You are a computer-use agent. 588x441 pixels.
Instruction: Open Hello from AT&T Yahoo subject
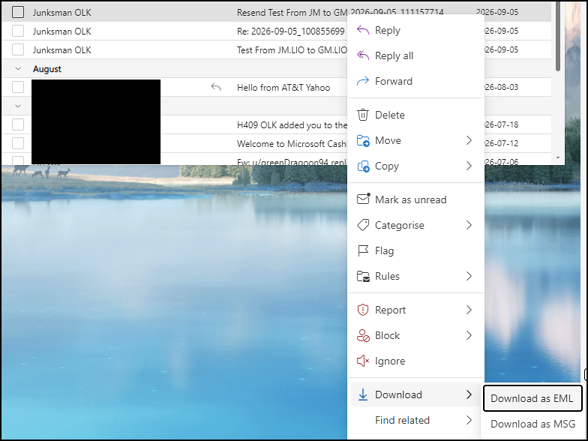pos(284,87)
